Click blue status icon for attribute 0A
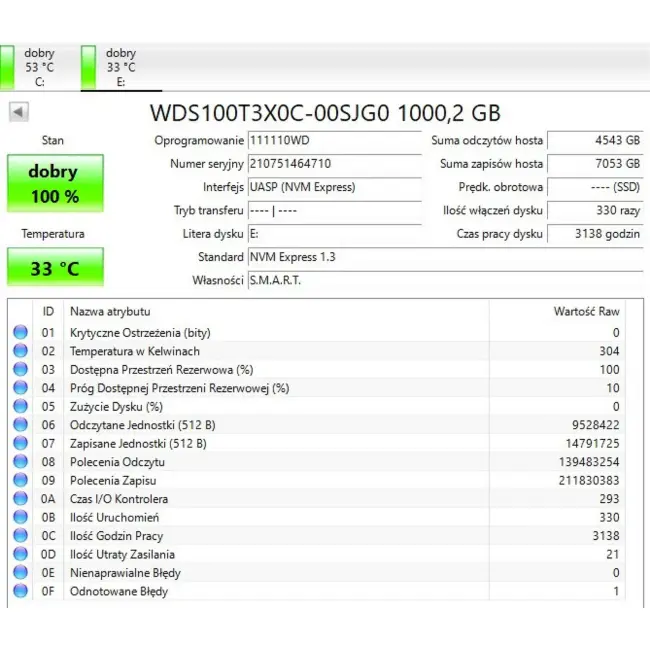 [20, 498]
